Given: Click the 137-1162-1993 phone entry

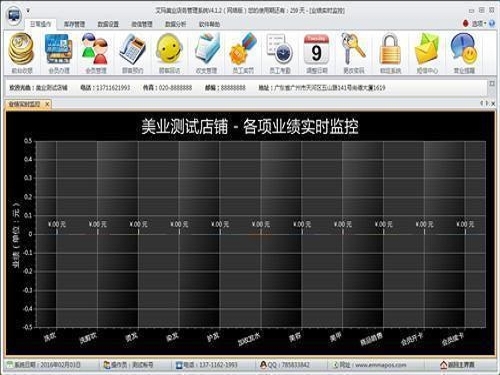Looking at the screenshot, I should point(206,365).
